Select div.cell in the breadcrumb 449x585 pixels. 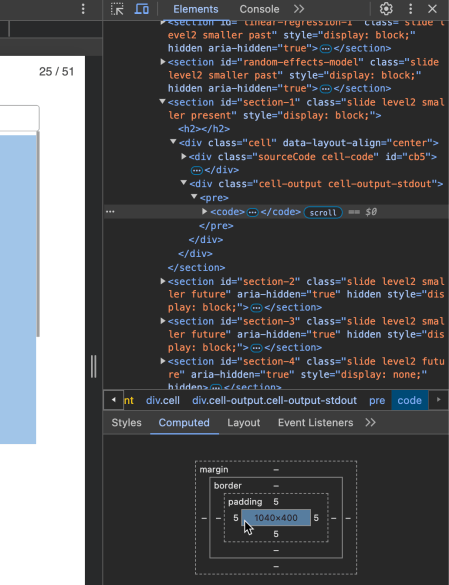click(x=163, y=400)
